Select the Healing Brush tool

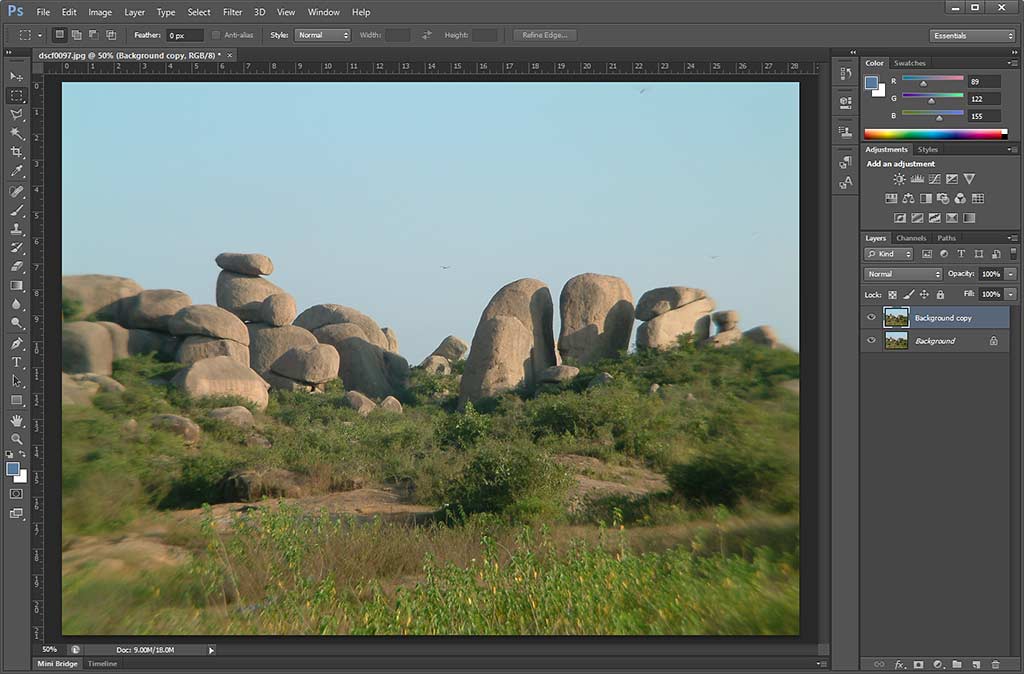tap(16, 191)
